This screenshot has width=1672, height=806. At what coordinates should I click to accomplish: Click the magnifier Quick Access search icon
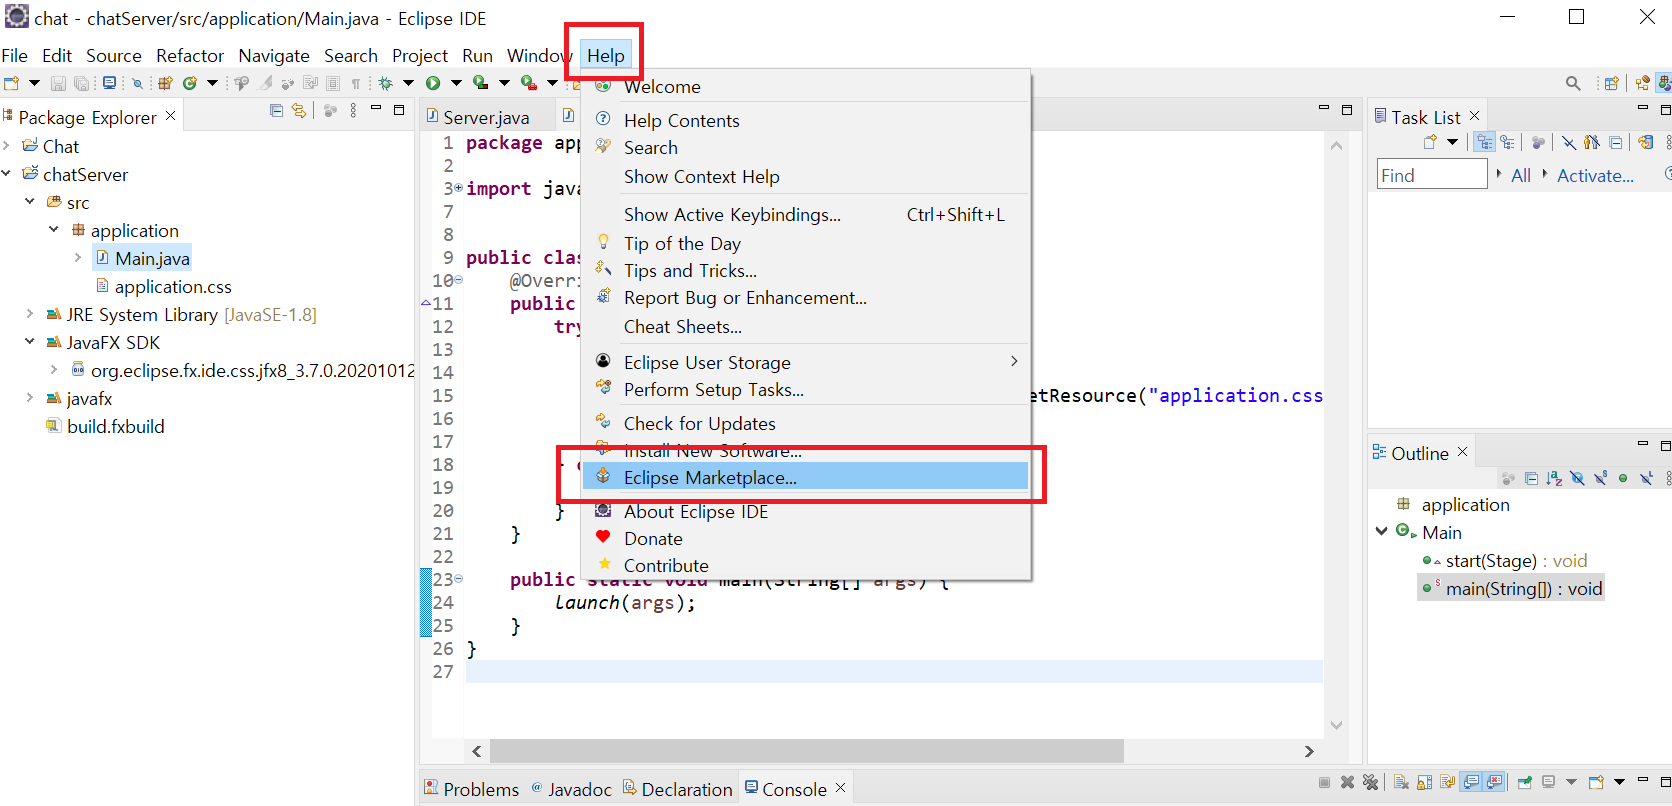1573,83
